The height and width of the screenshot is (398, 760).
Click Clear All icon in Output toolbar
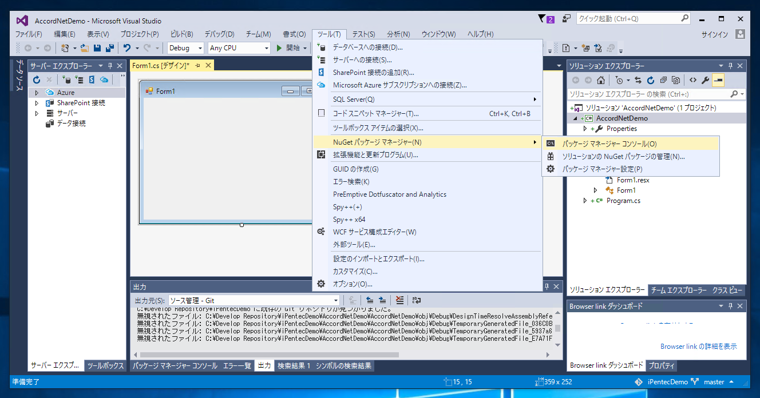click(x=399, y=301)
